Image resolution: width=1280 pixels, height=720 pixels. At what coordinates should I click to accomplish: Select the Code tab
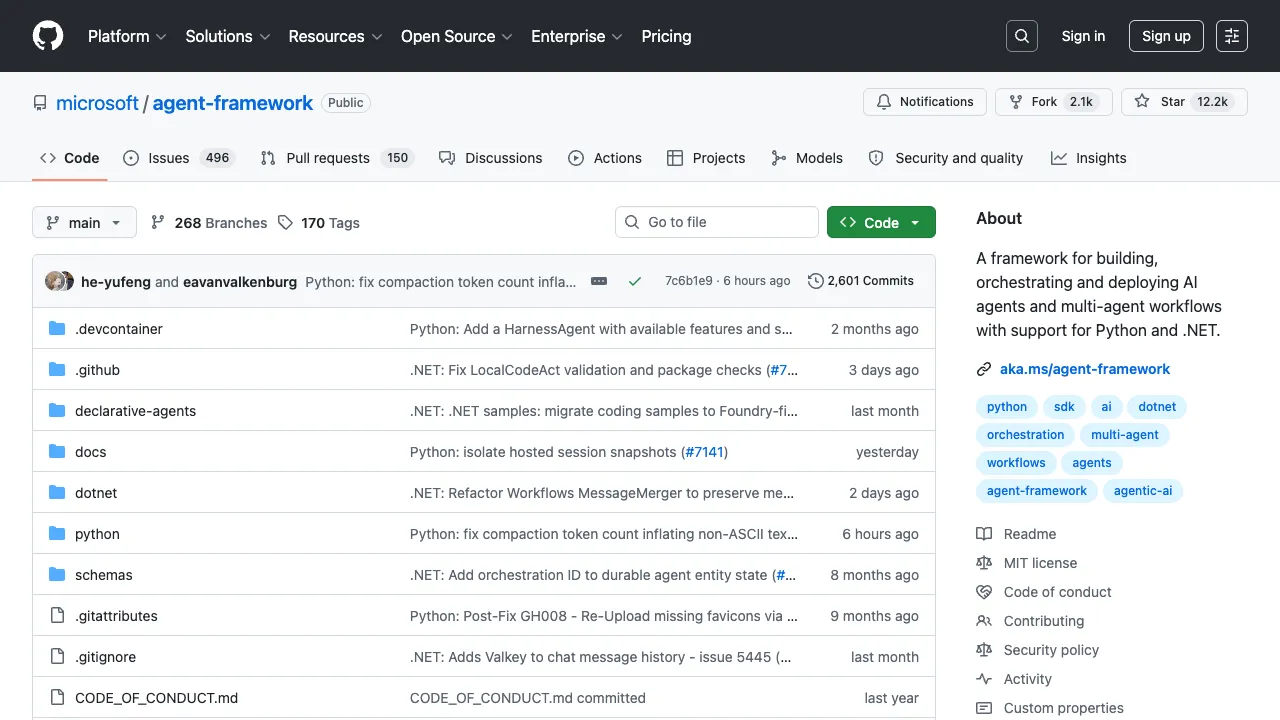tap(69, 158)
